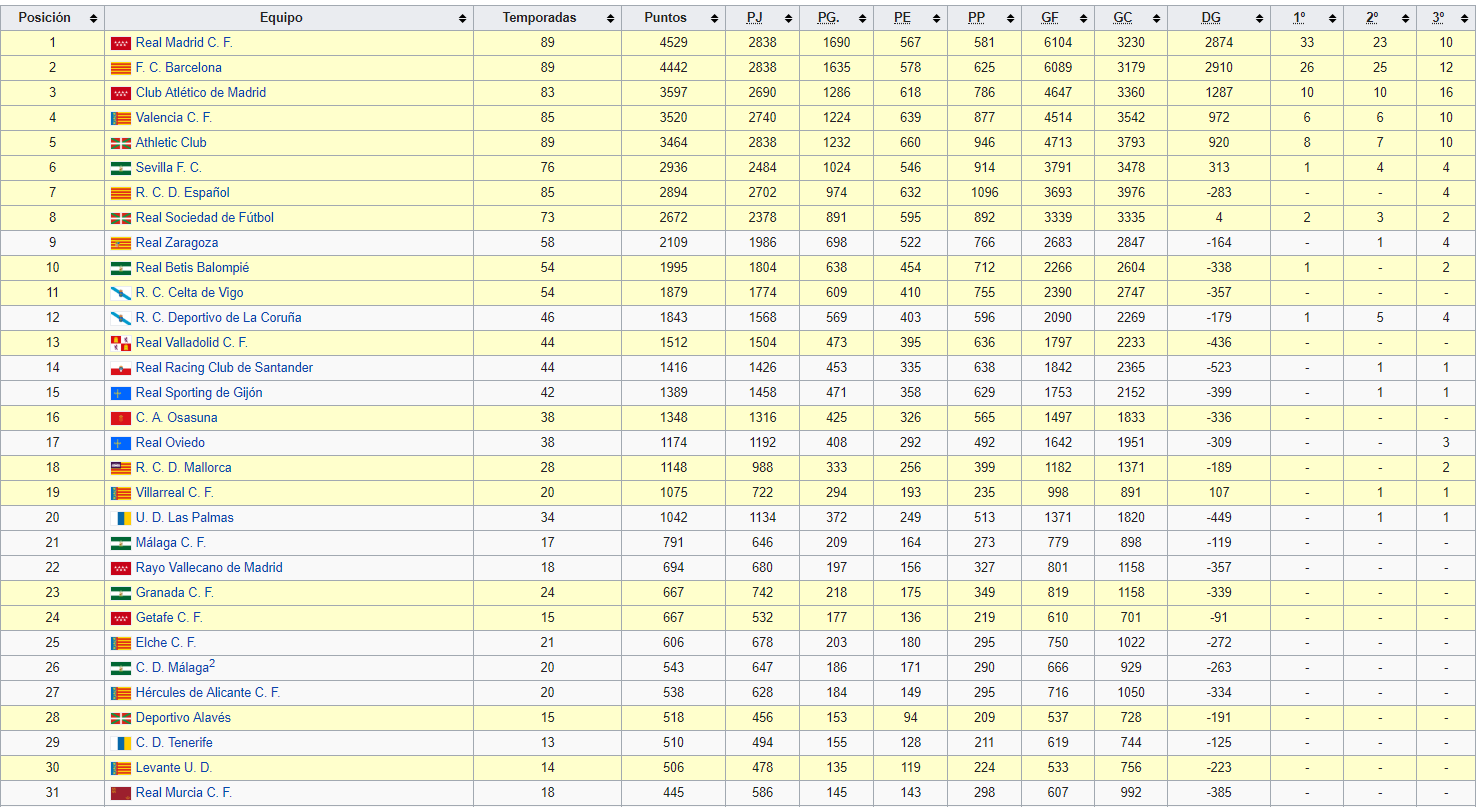Click the Canary Islands flag beside U. D. Las Palmas

coord(125,518)
